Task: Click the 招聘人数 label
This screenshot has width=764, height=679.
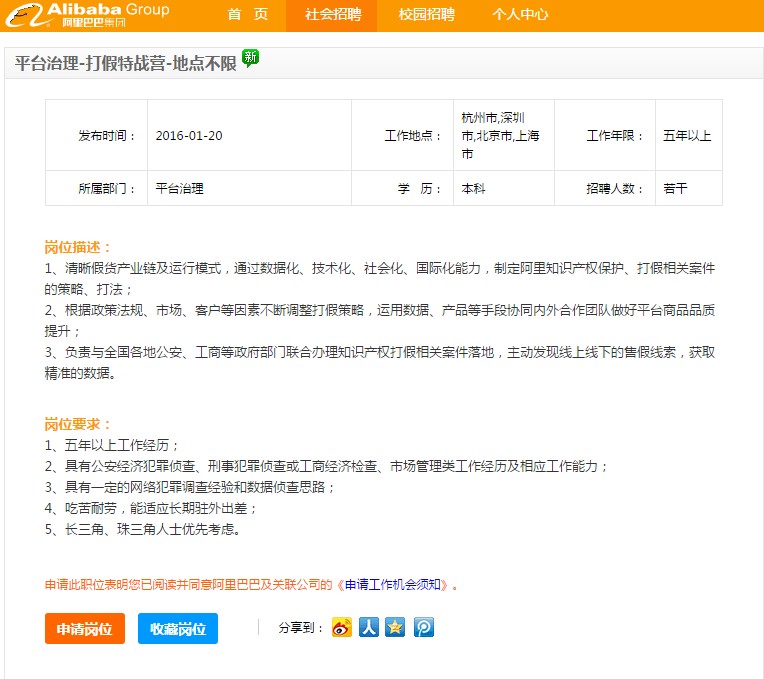Action: 615,189
